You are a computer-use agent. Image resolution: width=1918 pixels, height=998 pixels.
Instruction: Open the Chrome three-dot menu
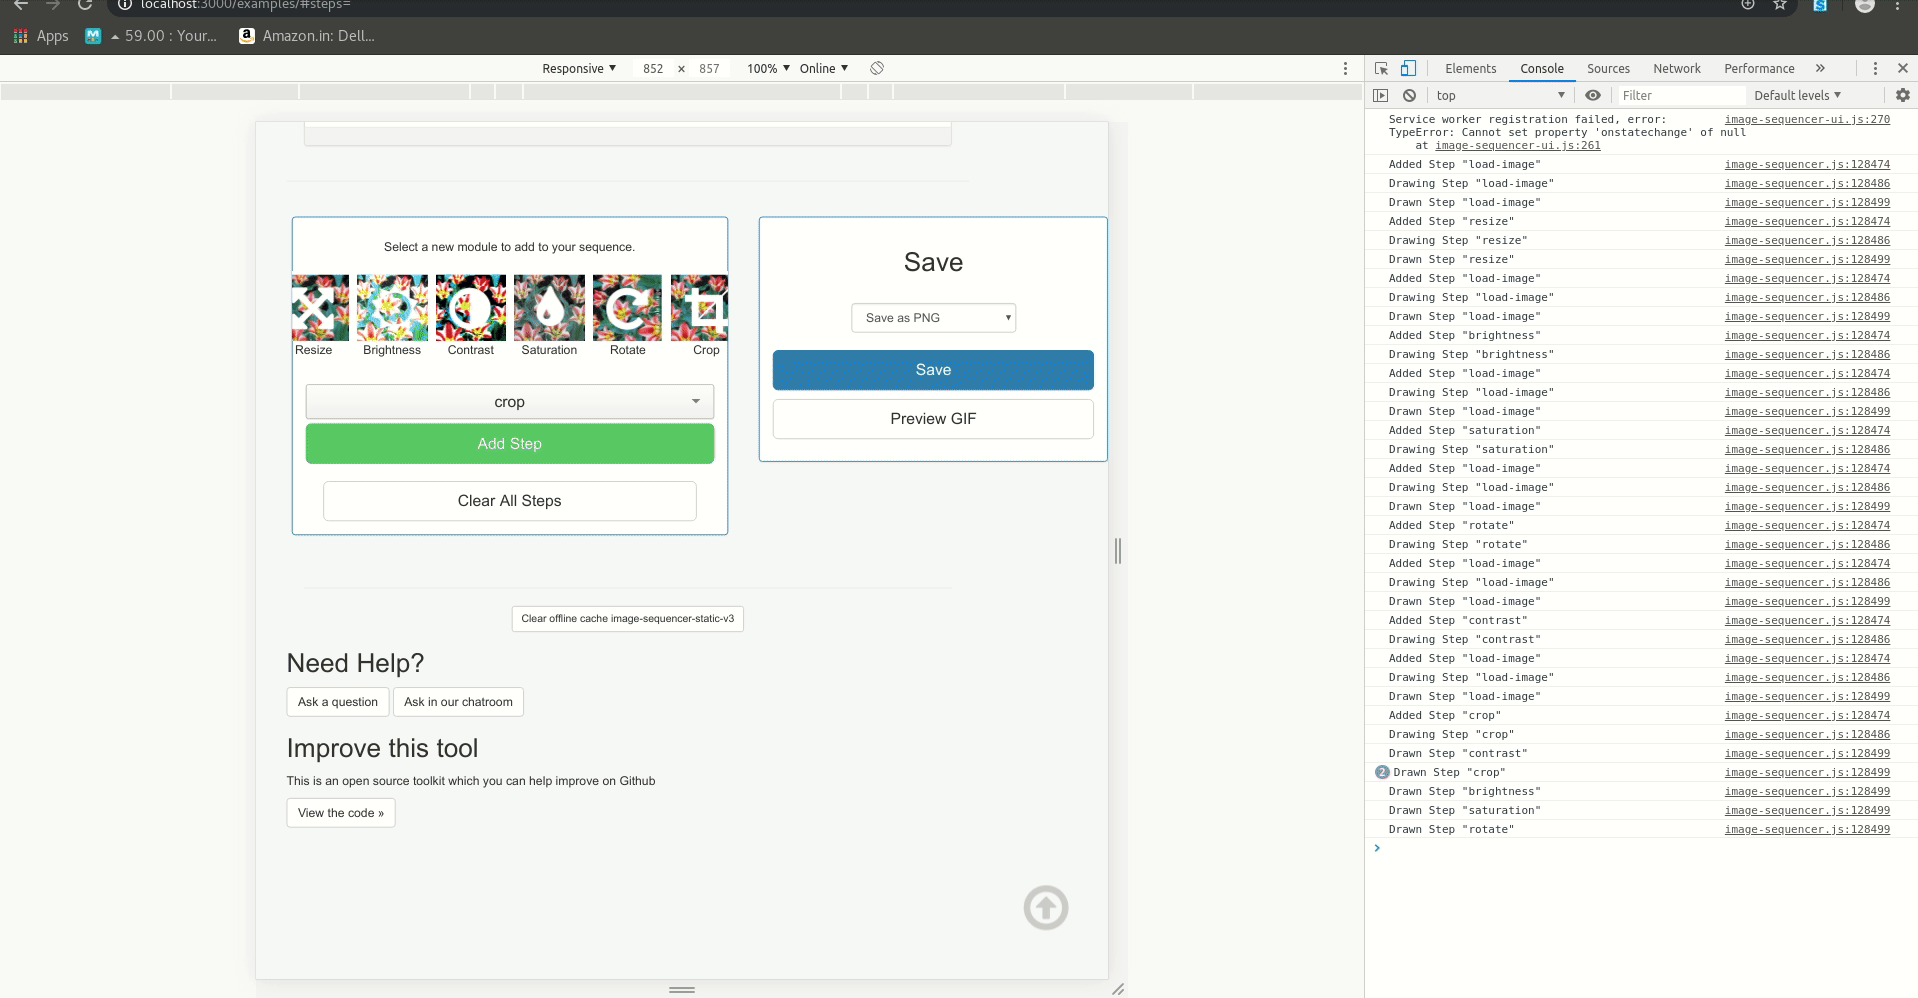click(1898, 5)
